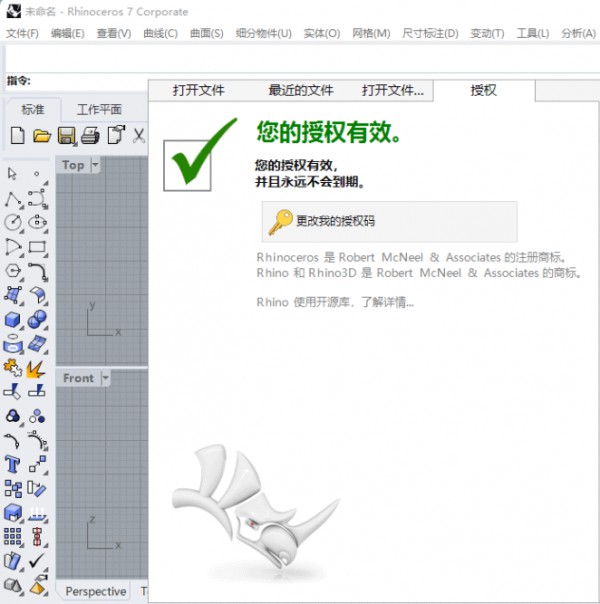
Task: Select the Polyline tool
Action: pyautogui.click(x=13, y=199)
